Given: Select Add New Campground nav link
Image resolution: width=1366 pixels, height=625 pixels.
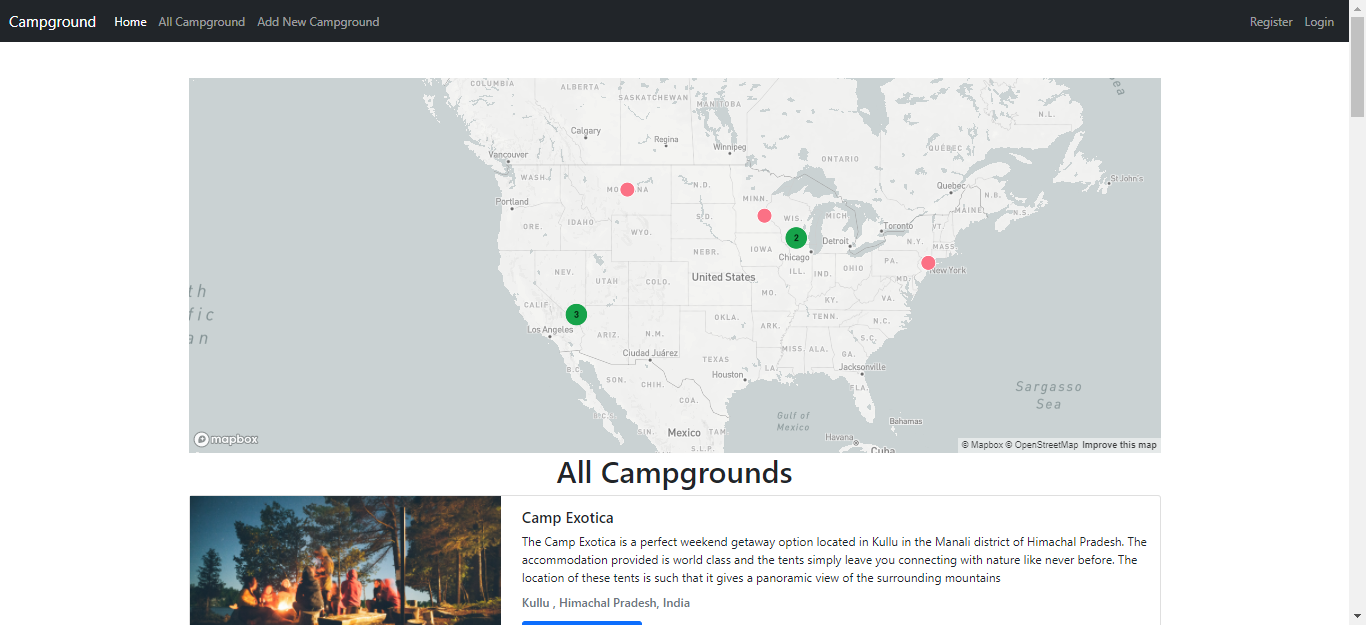Looking at the screenshot, I should 318,22.
